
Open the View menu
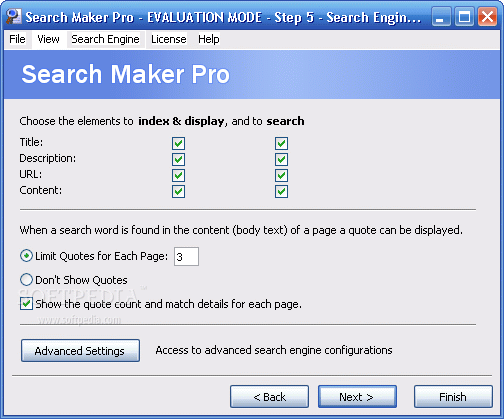[x=48, y=39]
